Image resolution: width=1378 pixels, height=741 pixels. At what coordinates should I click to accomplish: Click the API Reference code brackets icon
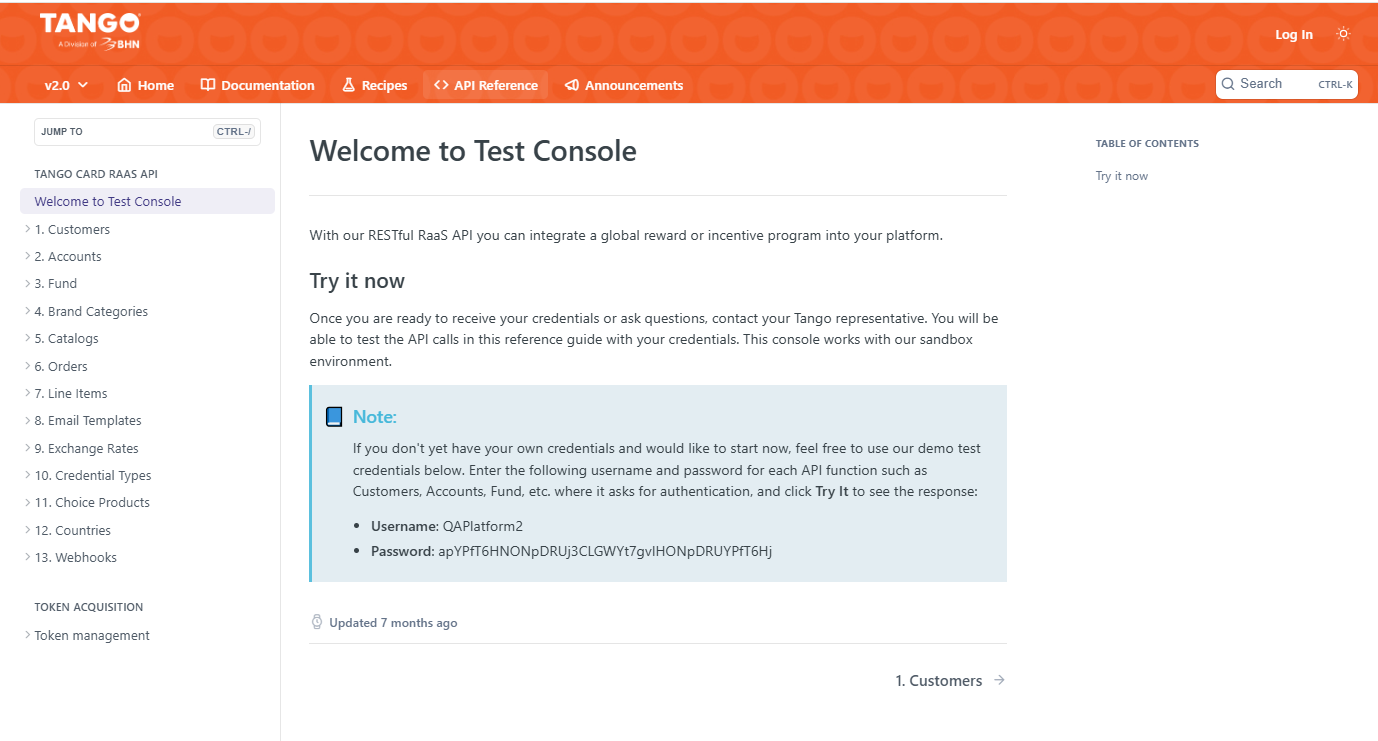tap(441, 85)
